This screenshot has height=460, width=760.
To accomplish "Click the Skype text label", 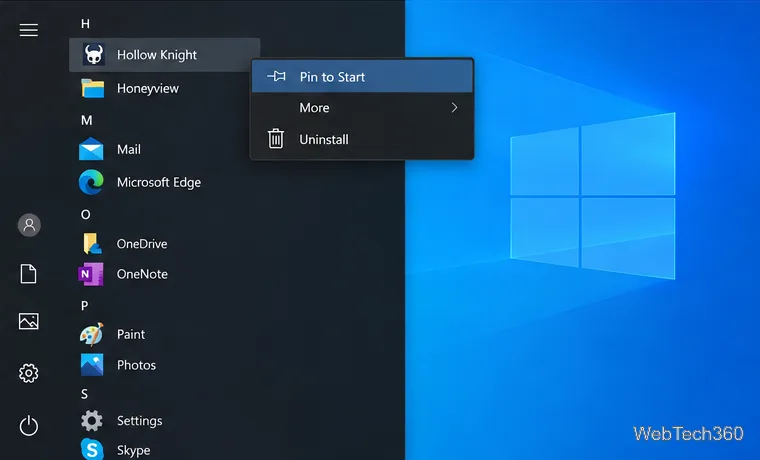I will tap(133, 450).
